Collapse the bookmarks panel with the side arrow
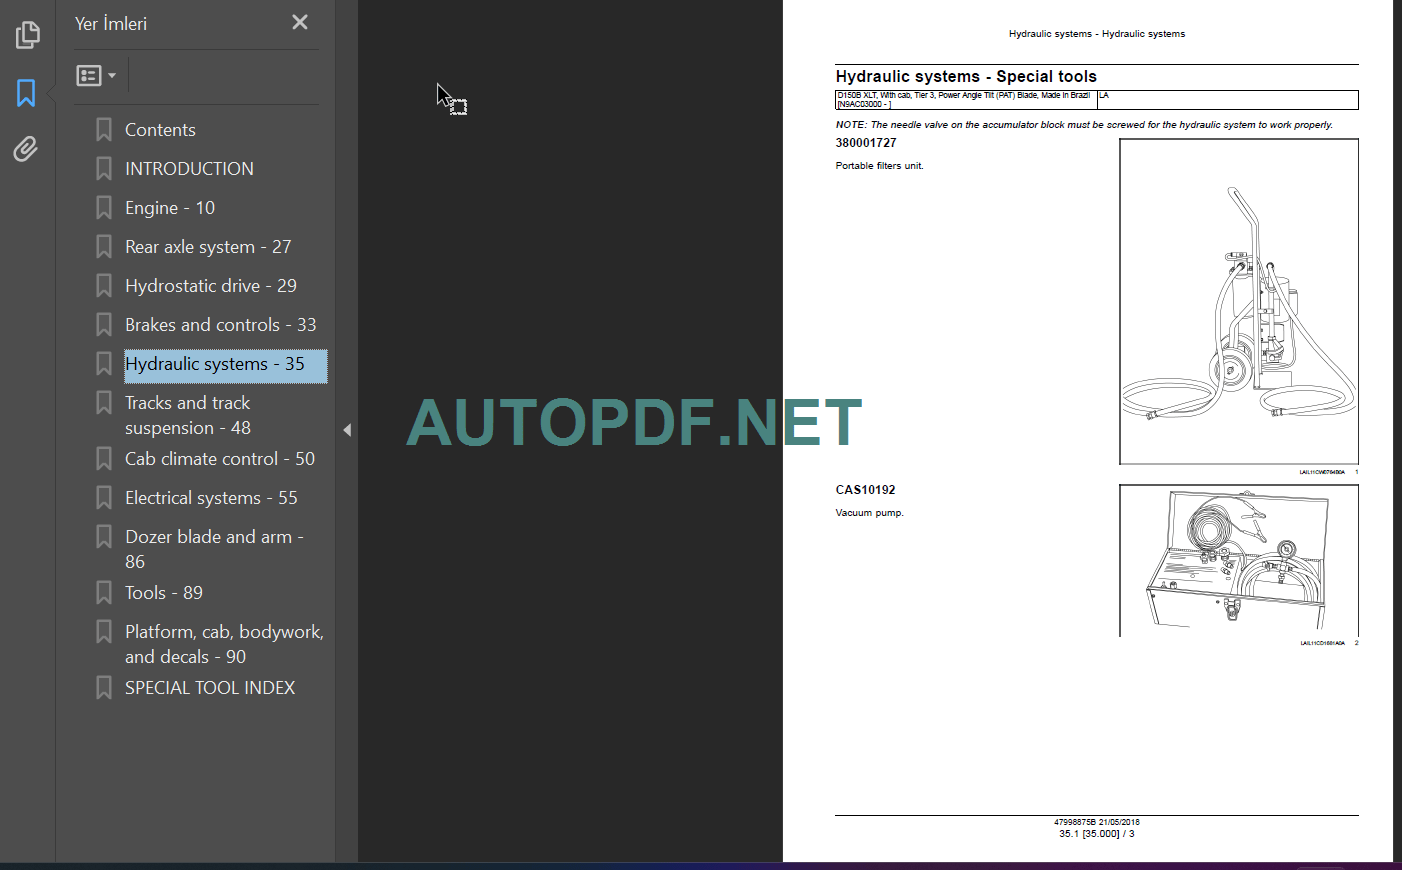The image size is (1402, 870). 346,429
